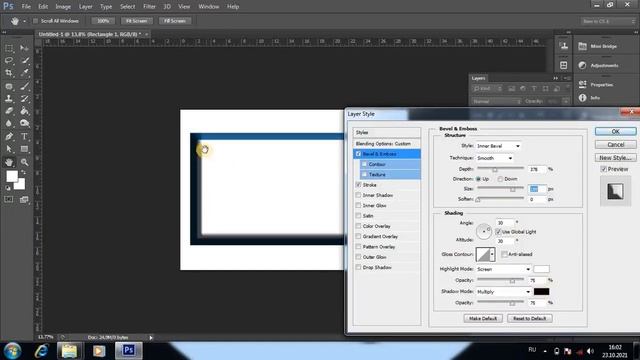This screenshot has width=640, height=360.
Task: Select the Pen tool
Action: pyautogui.click(x=9, y=136)
